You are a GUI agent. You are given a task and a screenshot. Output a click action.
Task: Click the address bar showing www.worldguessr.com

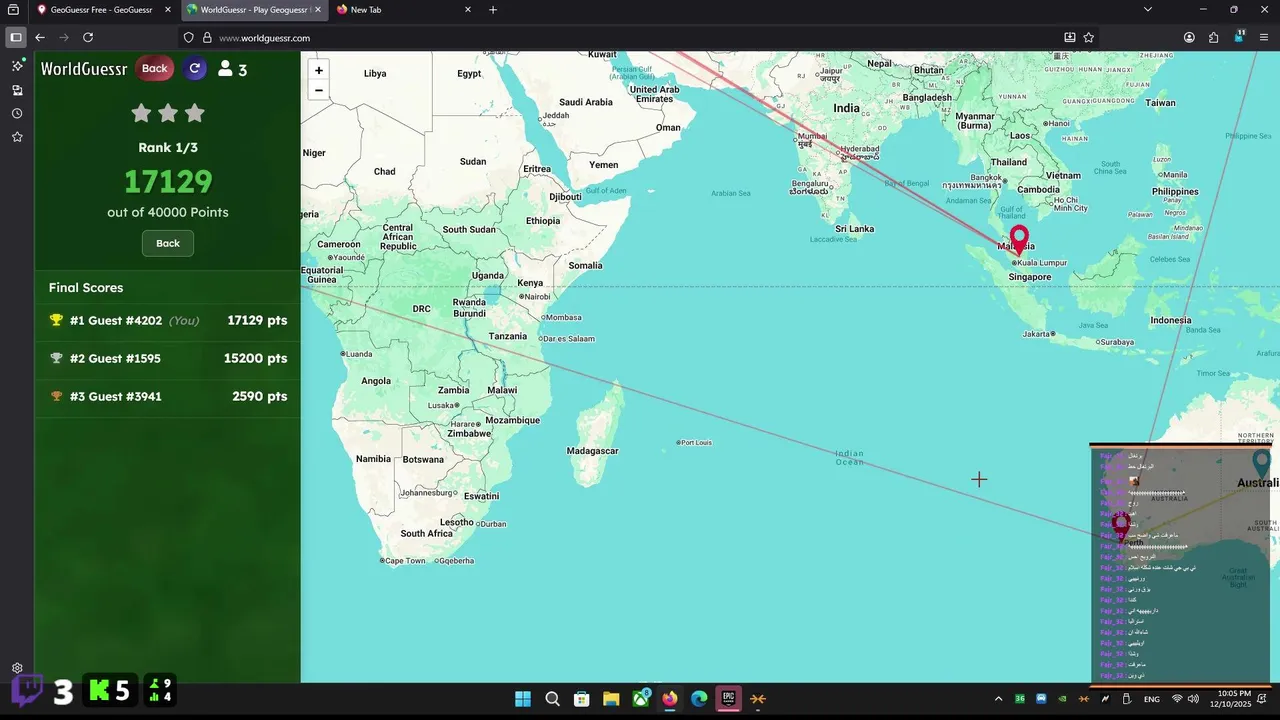pyautogui.click(x=640, y=38)
